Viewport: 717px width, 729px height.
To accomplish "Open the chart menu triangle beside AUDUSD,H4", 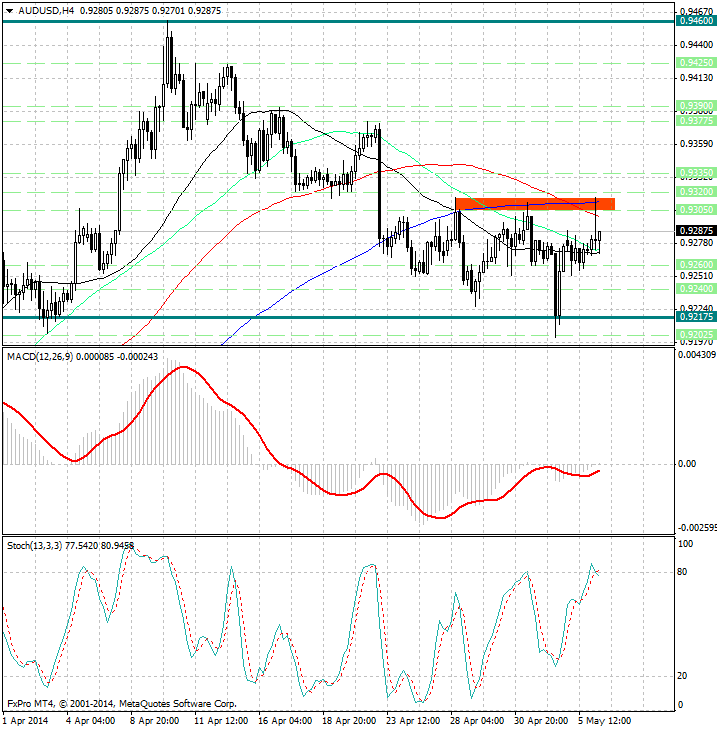I will [9, 11].
